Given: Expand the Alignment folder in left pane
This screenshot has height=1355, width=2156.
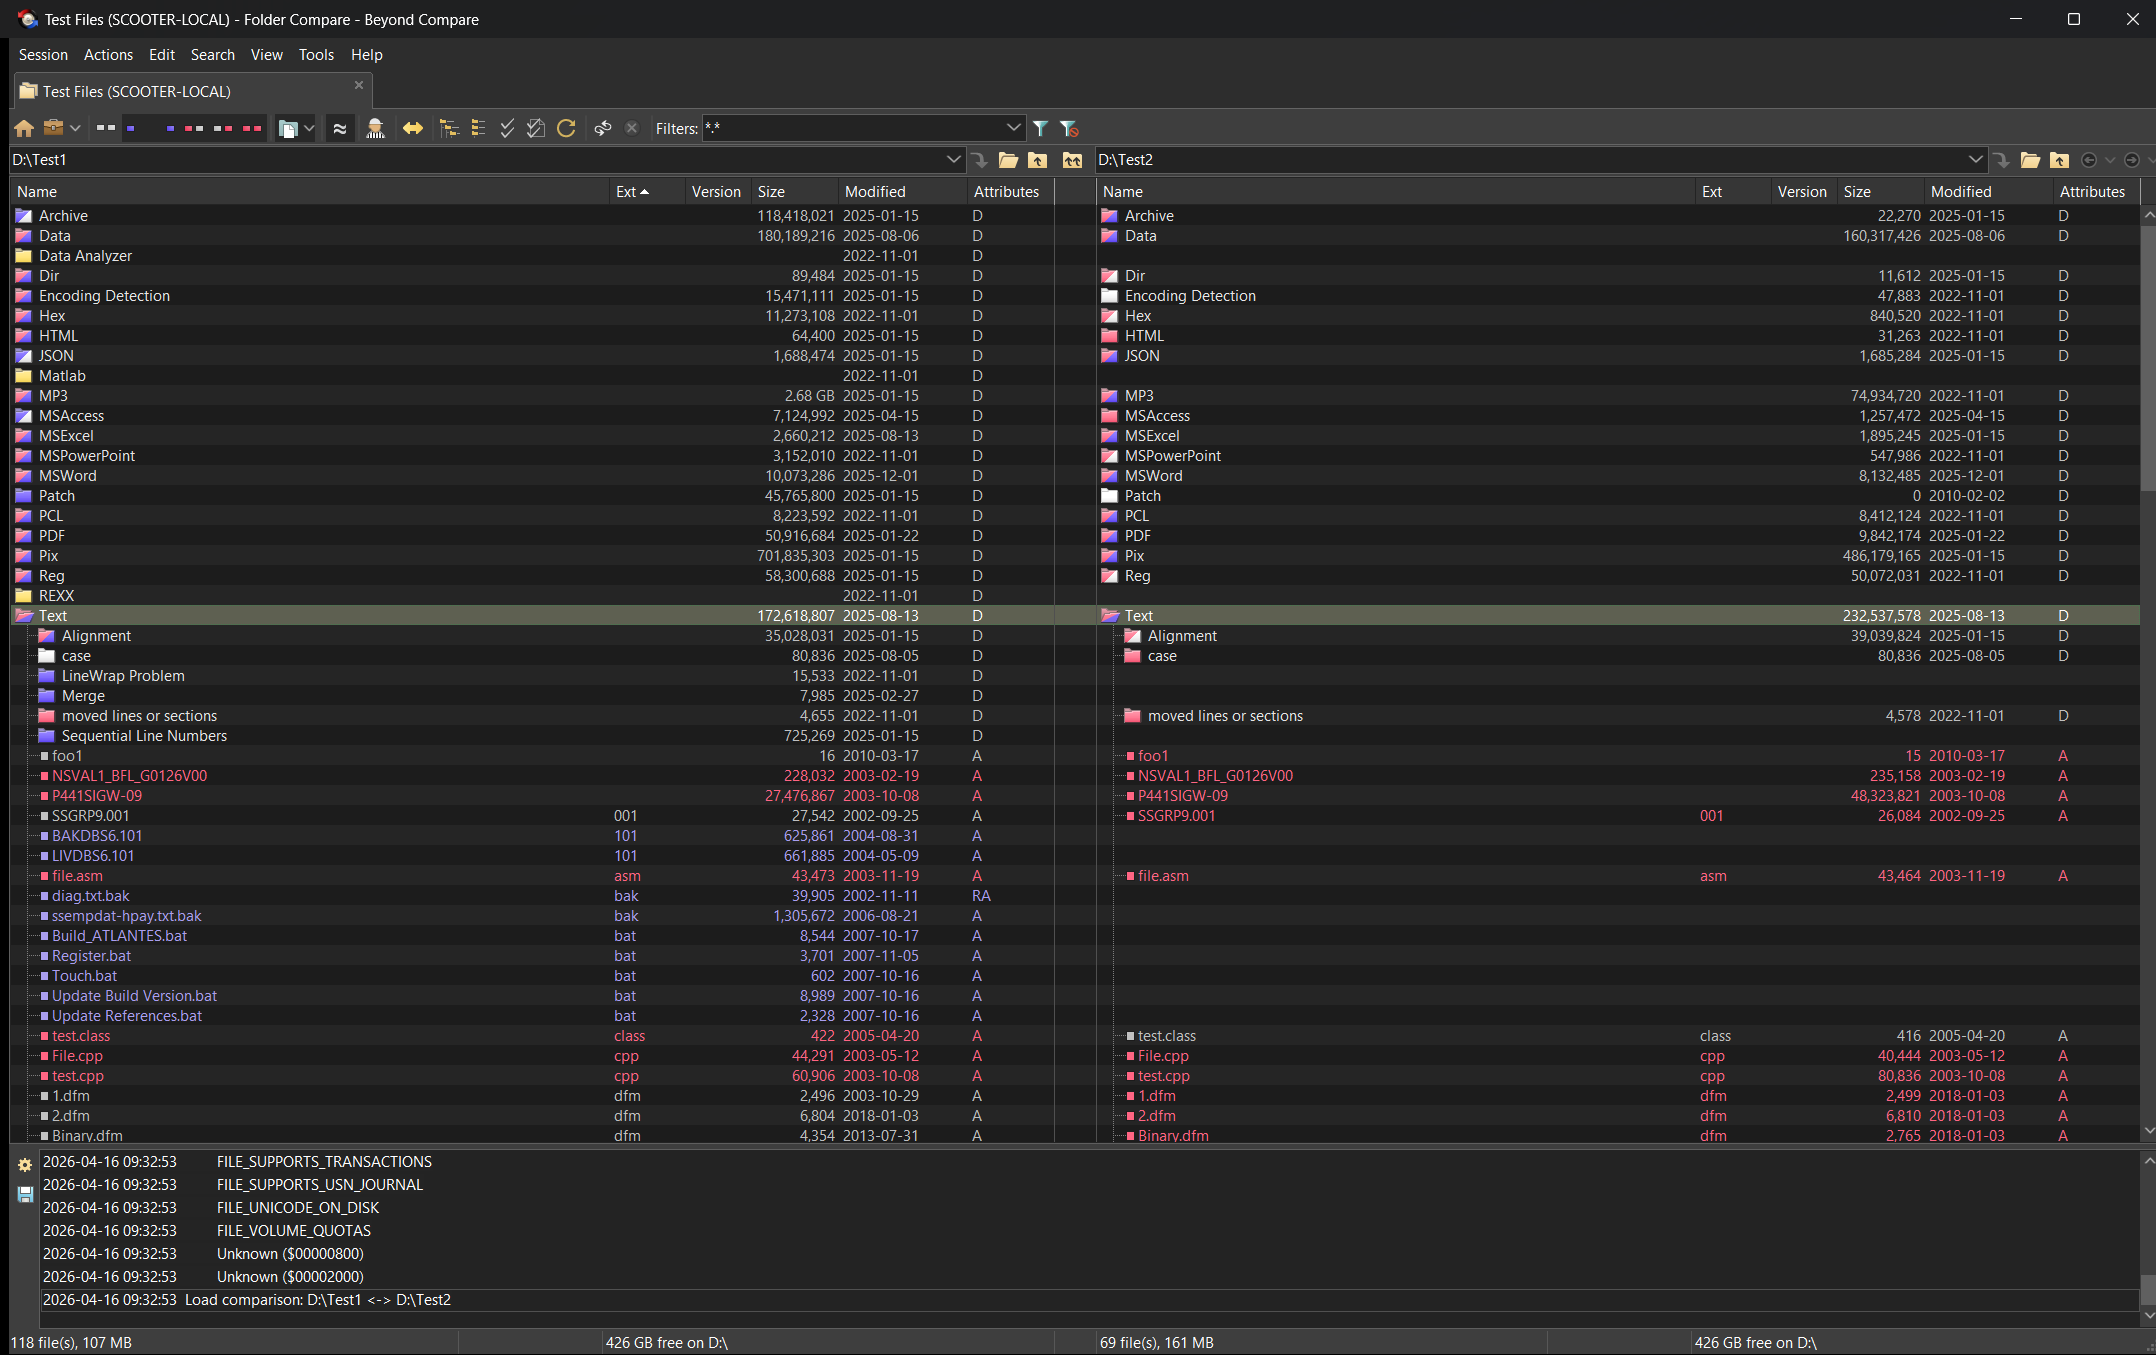Looking at the screenshot, I should pos(46,636).
